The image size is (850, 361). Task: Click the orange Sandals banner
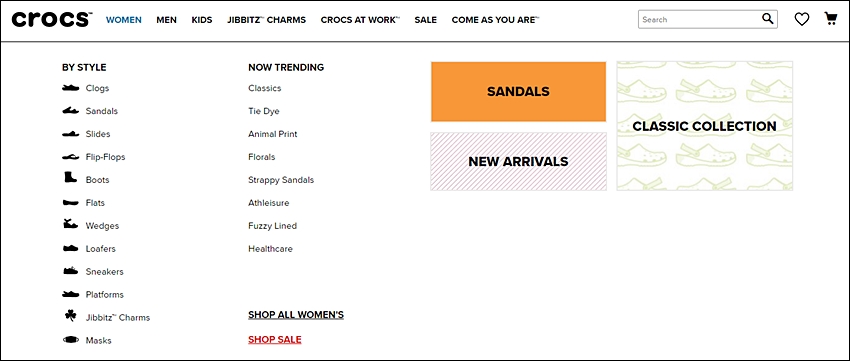pyautogui.click(x=518, y=92)
